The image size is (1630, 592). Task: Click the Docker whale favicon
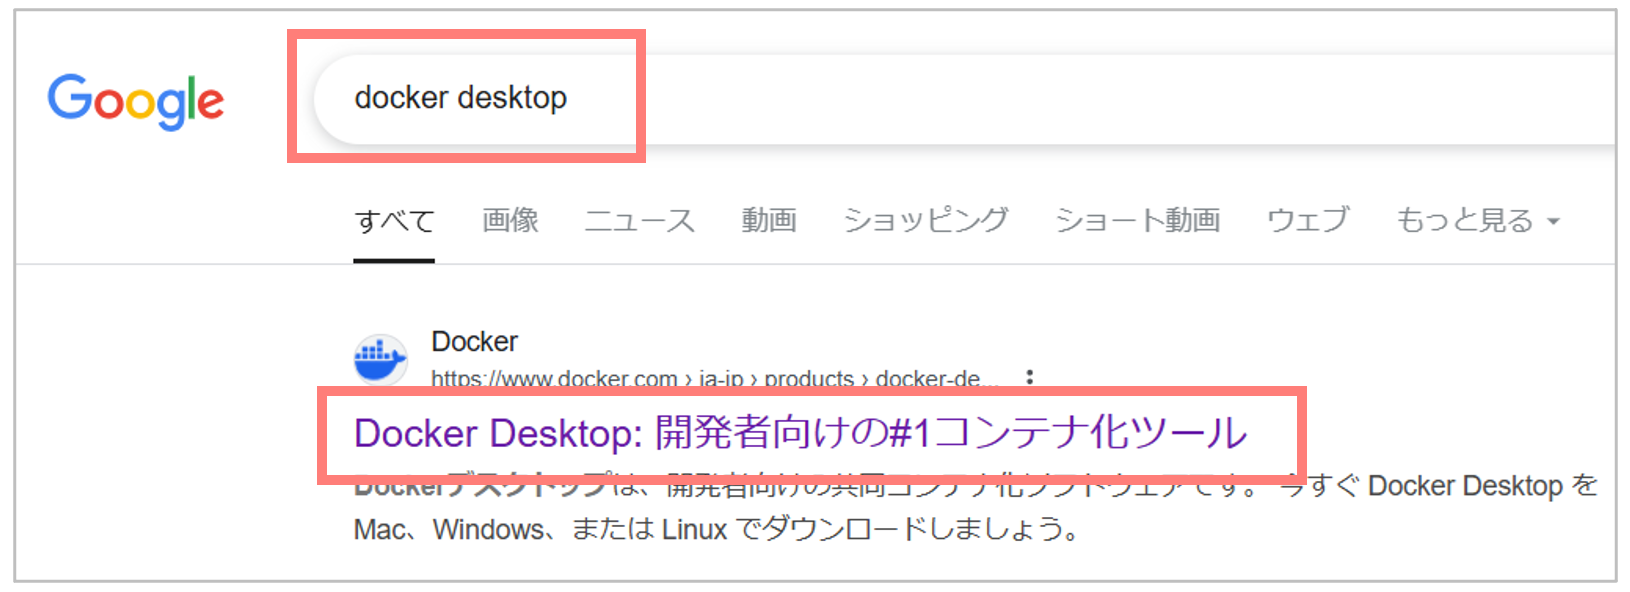click(380, 358)
